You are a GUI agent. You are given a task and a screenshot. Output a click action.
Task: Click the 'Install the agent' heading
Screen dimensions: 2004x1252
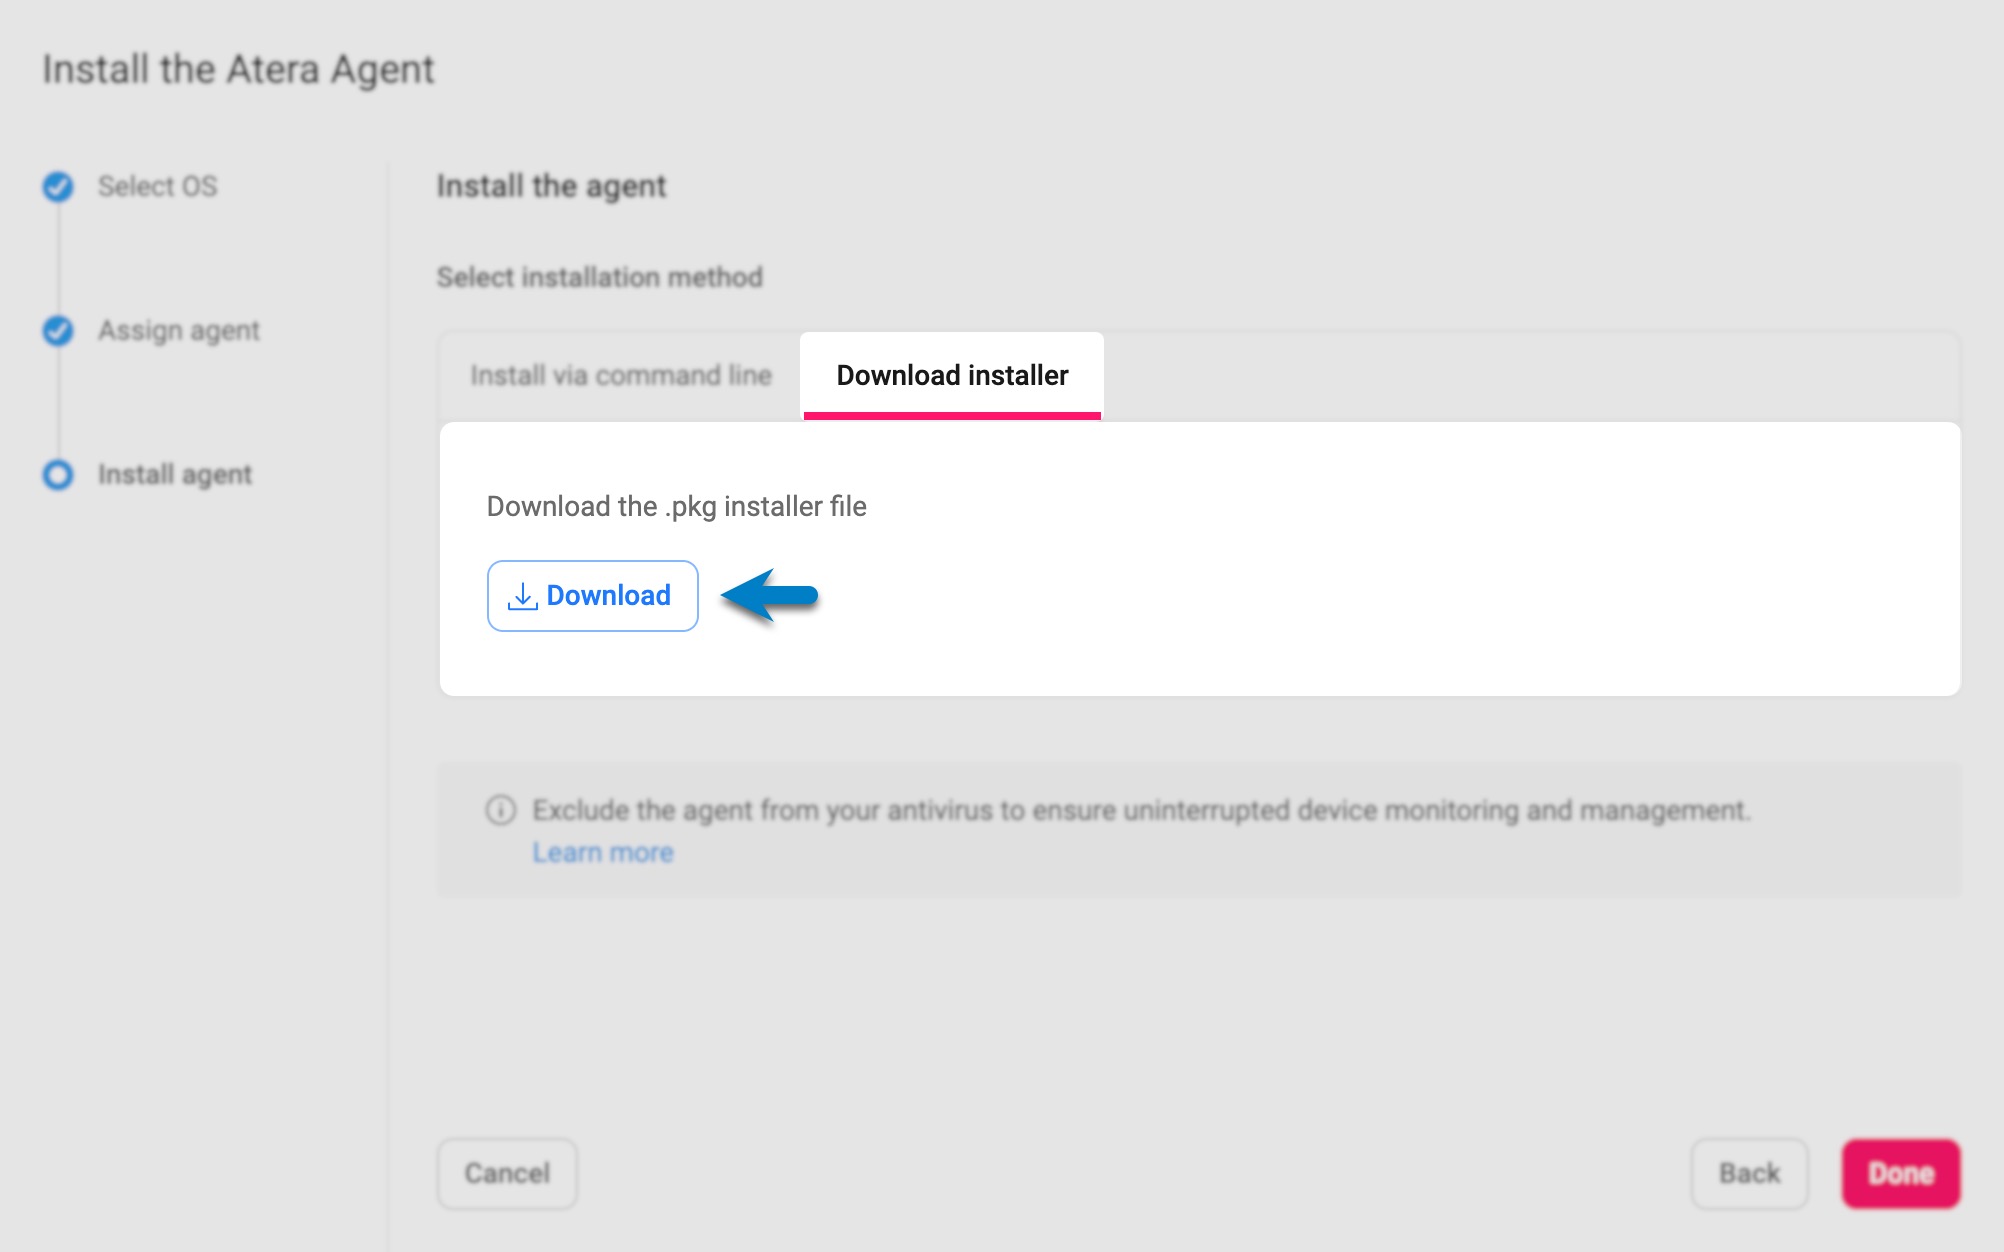pyautogui.click(x=551, y=187)
